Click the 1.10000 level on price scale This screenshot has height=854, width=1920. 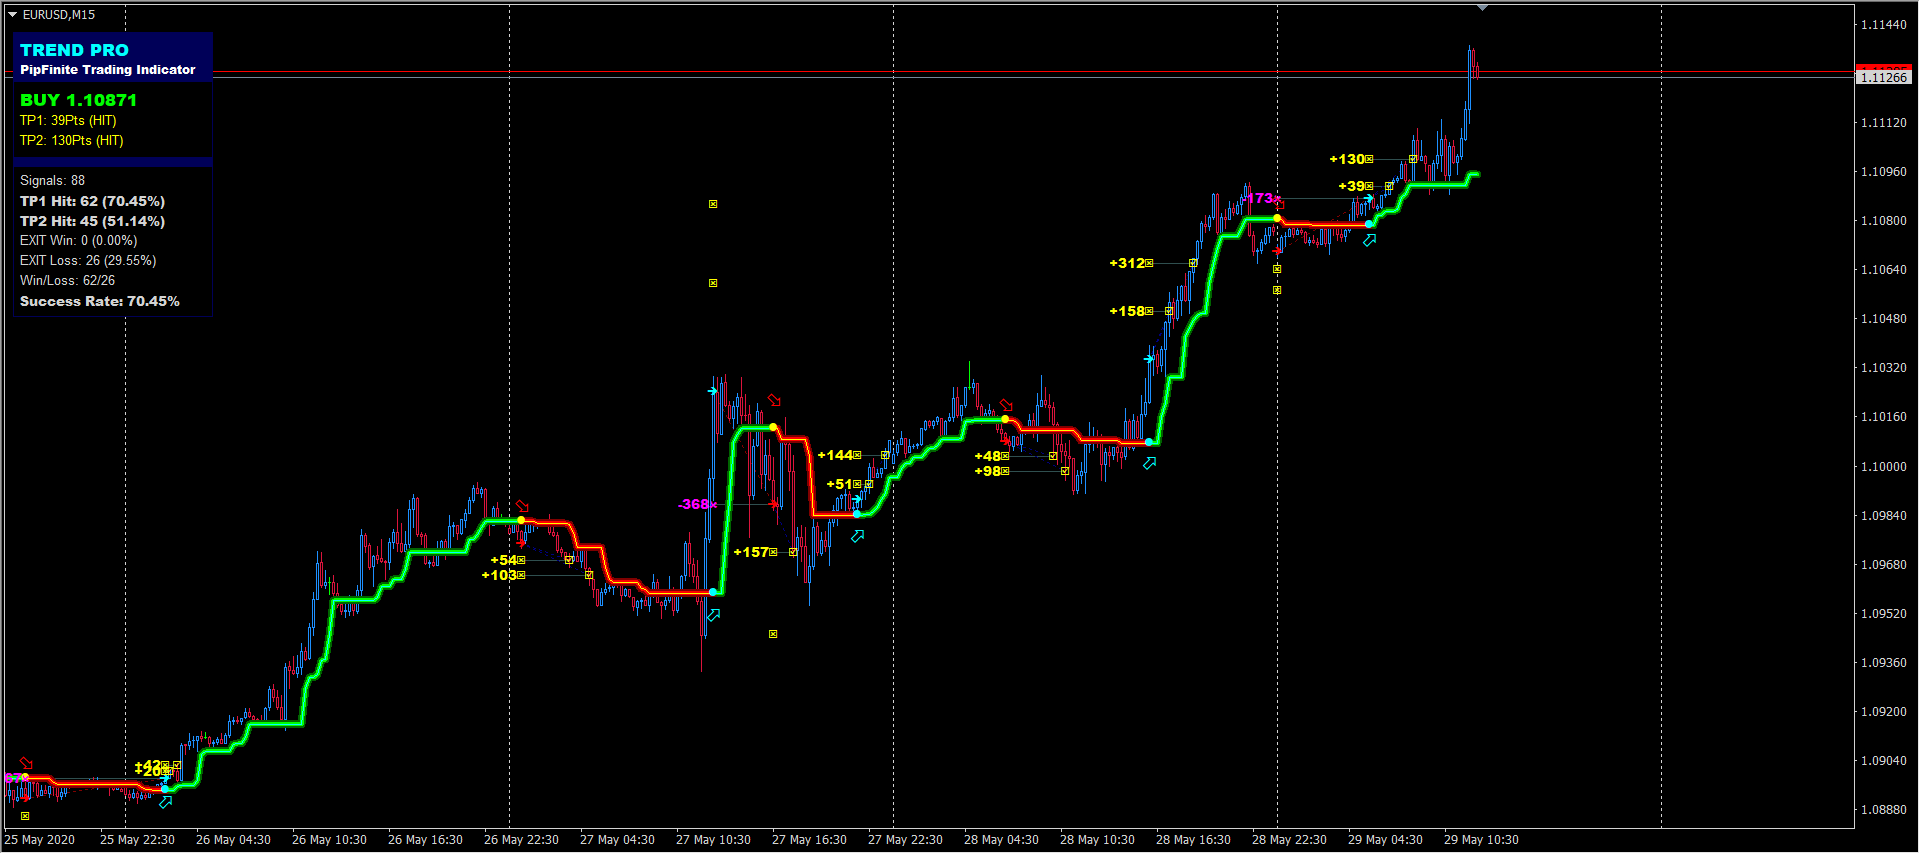(1883, 467)
